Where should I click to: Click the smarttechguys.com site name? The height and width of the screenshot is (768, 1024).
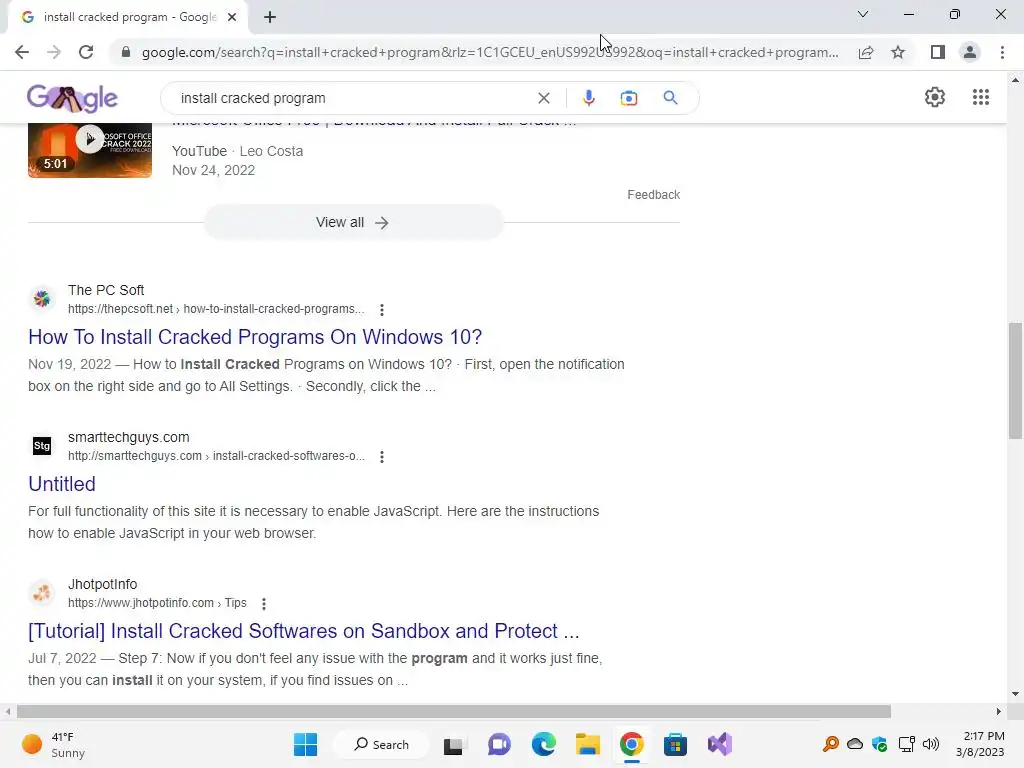pos(129,437)
